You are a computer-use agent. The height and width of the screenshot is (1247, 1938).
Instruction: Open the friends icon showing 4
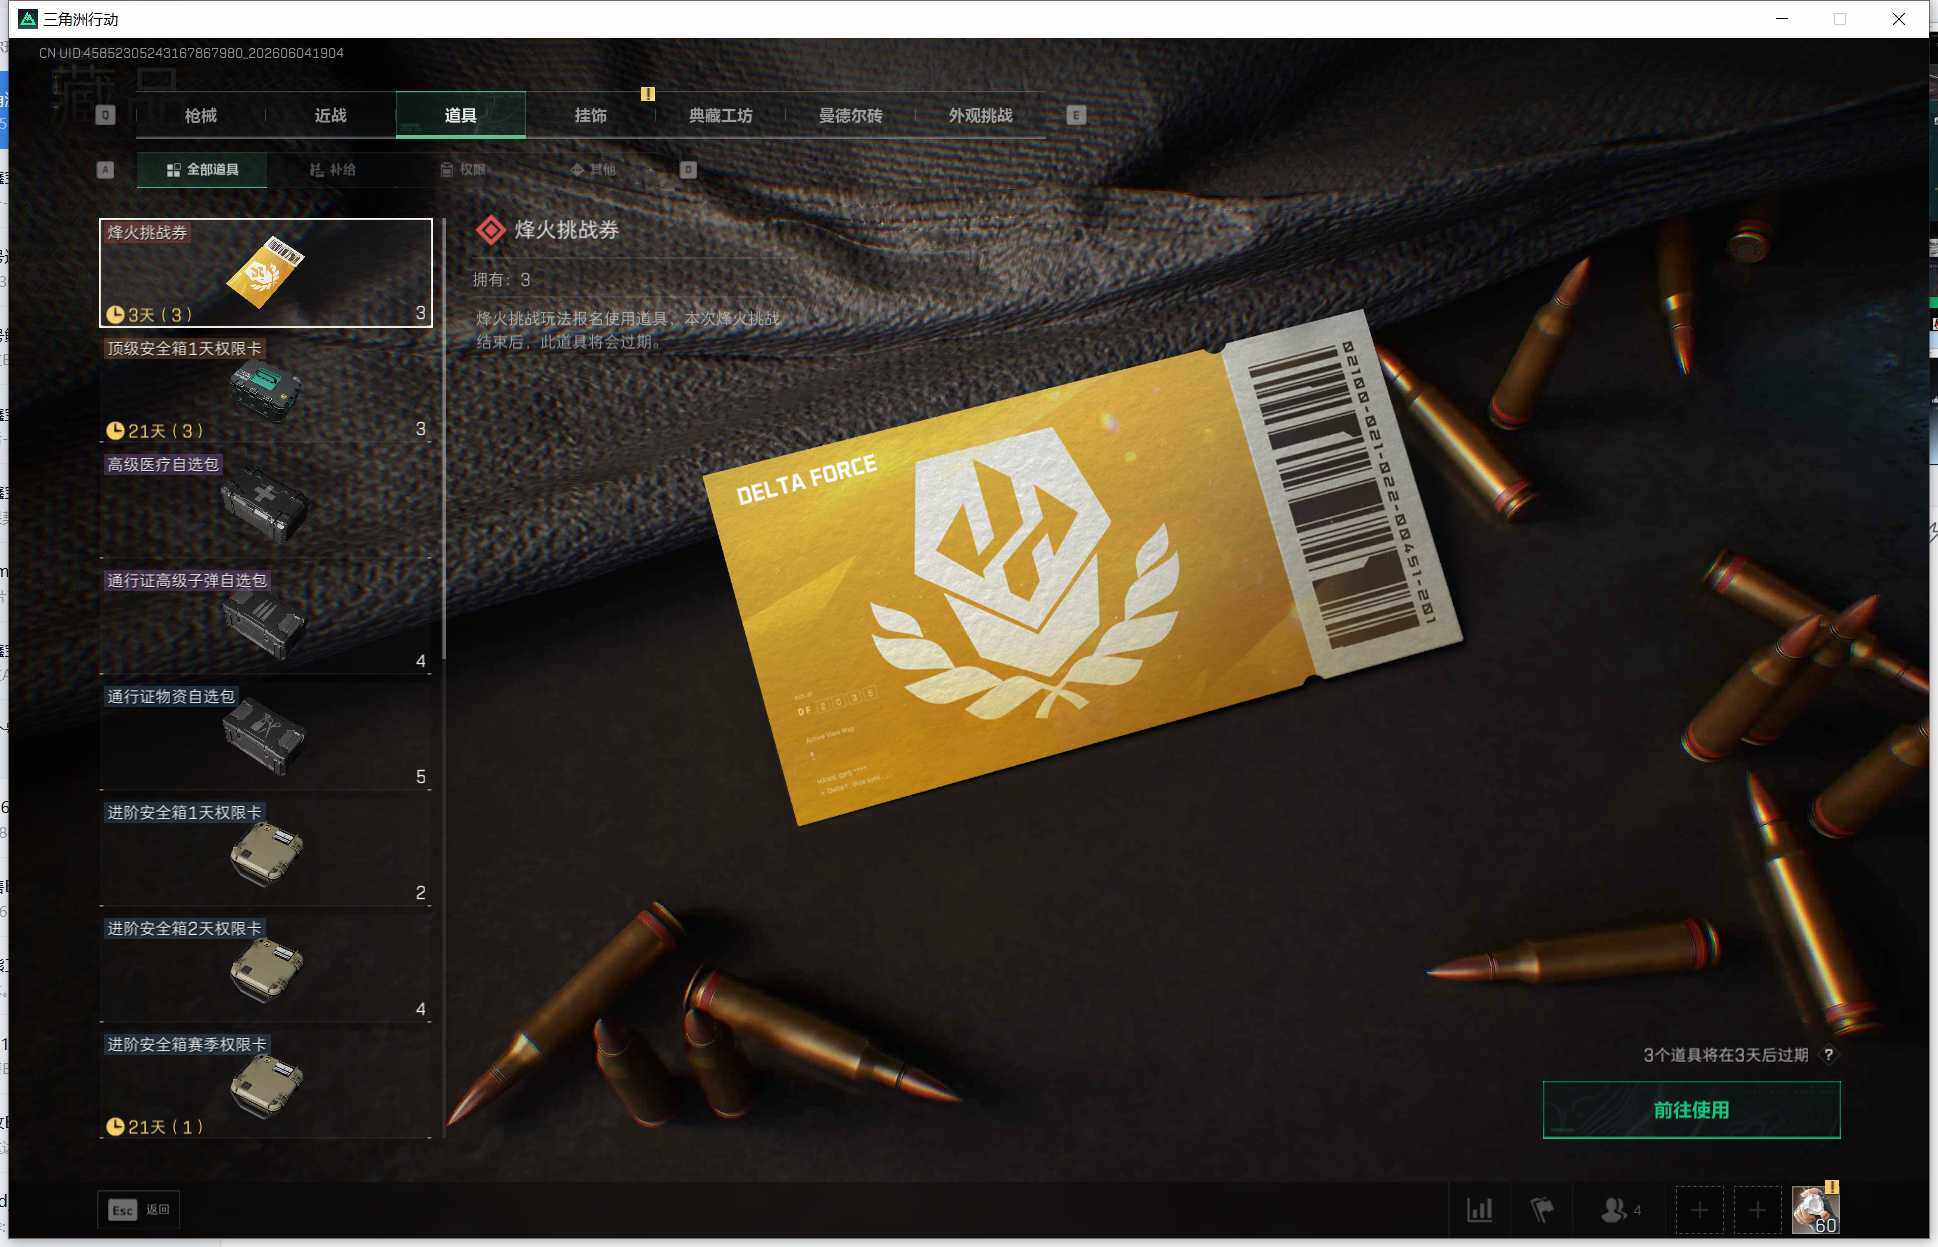pos(1620,1210)
